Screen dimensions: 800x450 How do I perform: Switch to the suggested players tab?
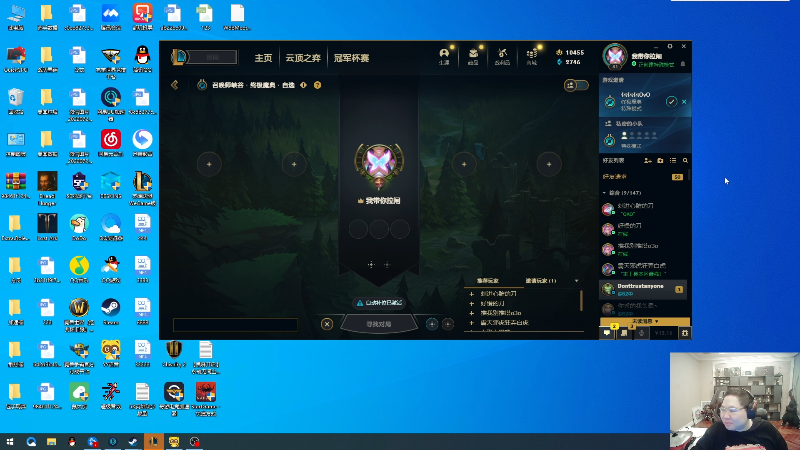(487, 281)
